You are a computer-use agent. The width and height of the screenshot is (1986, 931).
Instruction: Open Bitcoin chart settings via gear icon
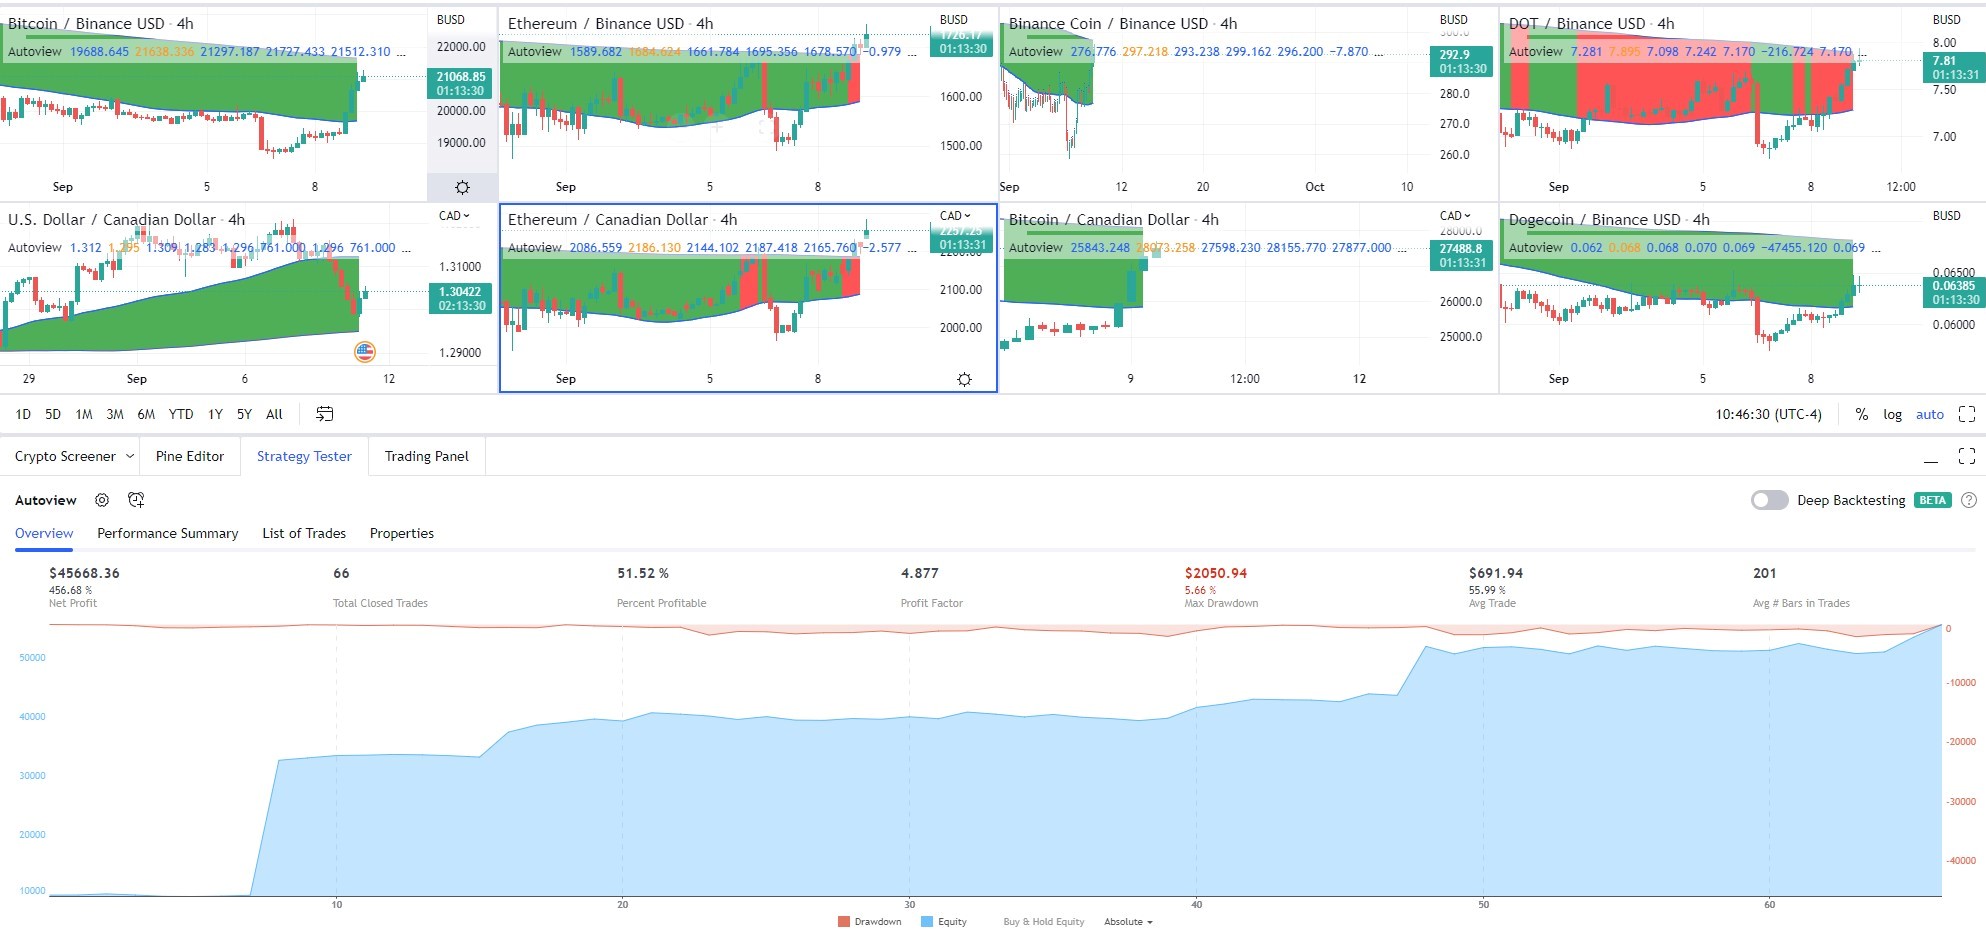461,187
